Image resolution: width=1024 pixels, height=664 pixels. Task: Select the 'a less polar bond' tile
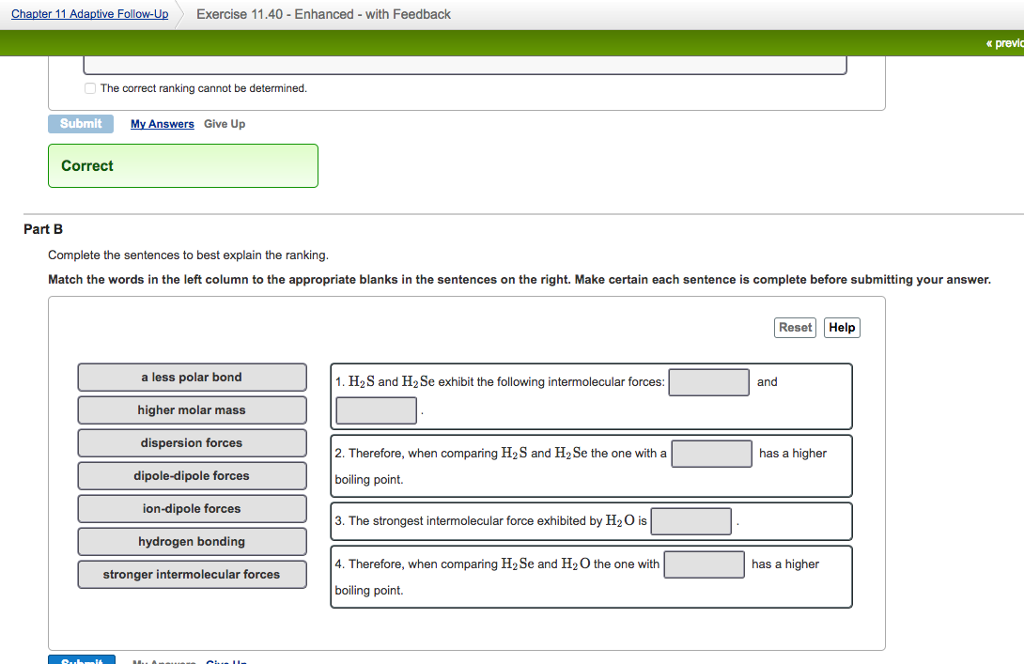pyautogui.click(x=192, y=377)
